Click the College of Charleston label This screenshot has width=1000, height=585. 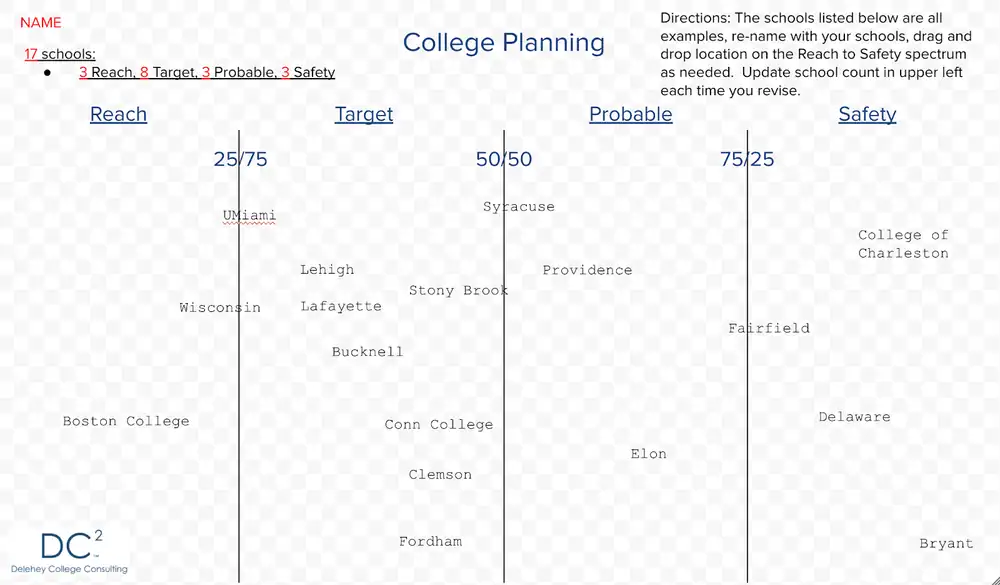(903, 244)
